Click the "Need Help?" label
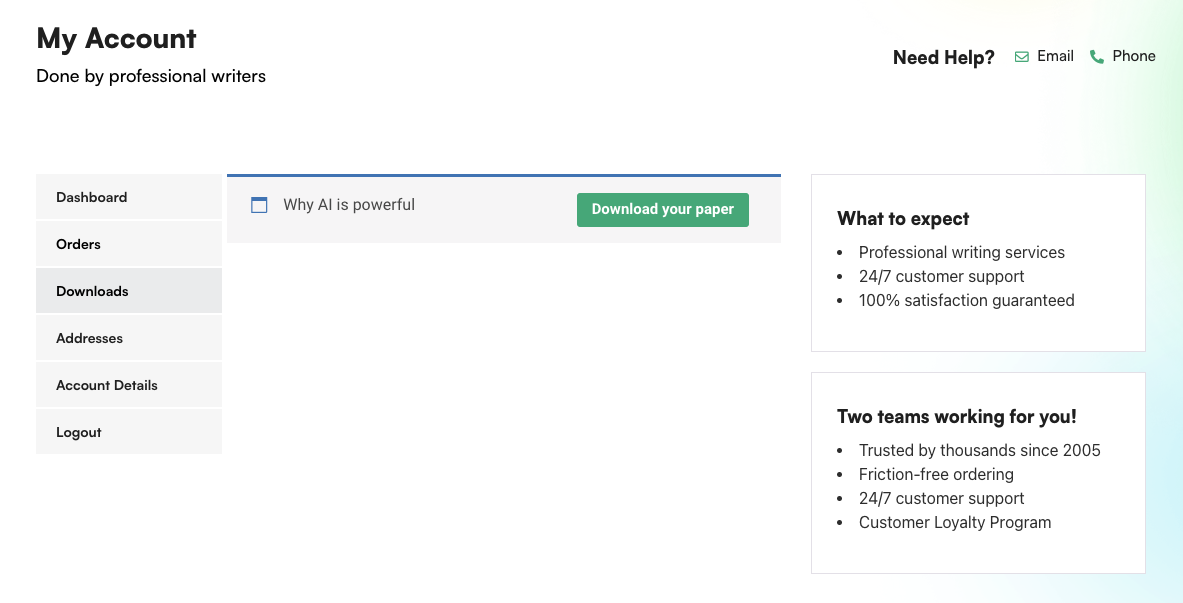 pyautogui.click(x=943, y=58)
